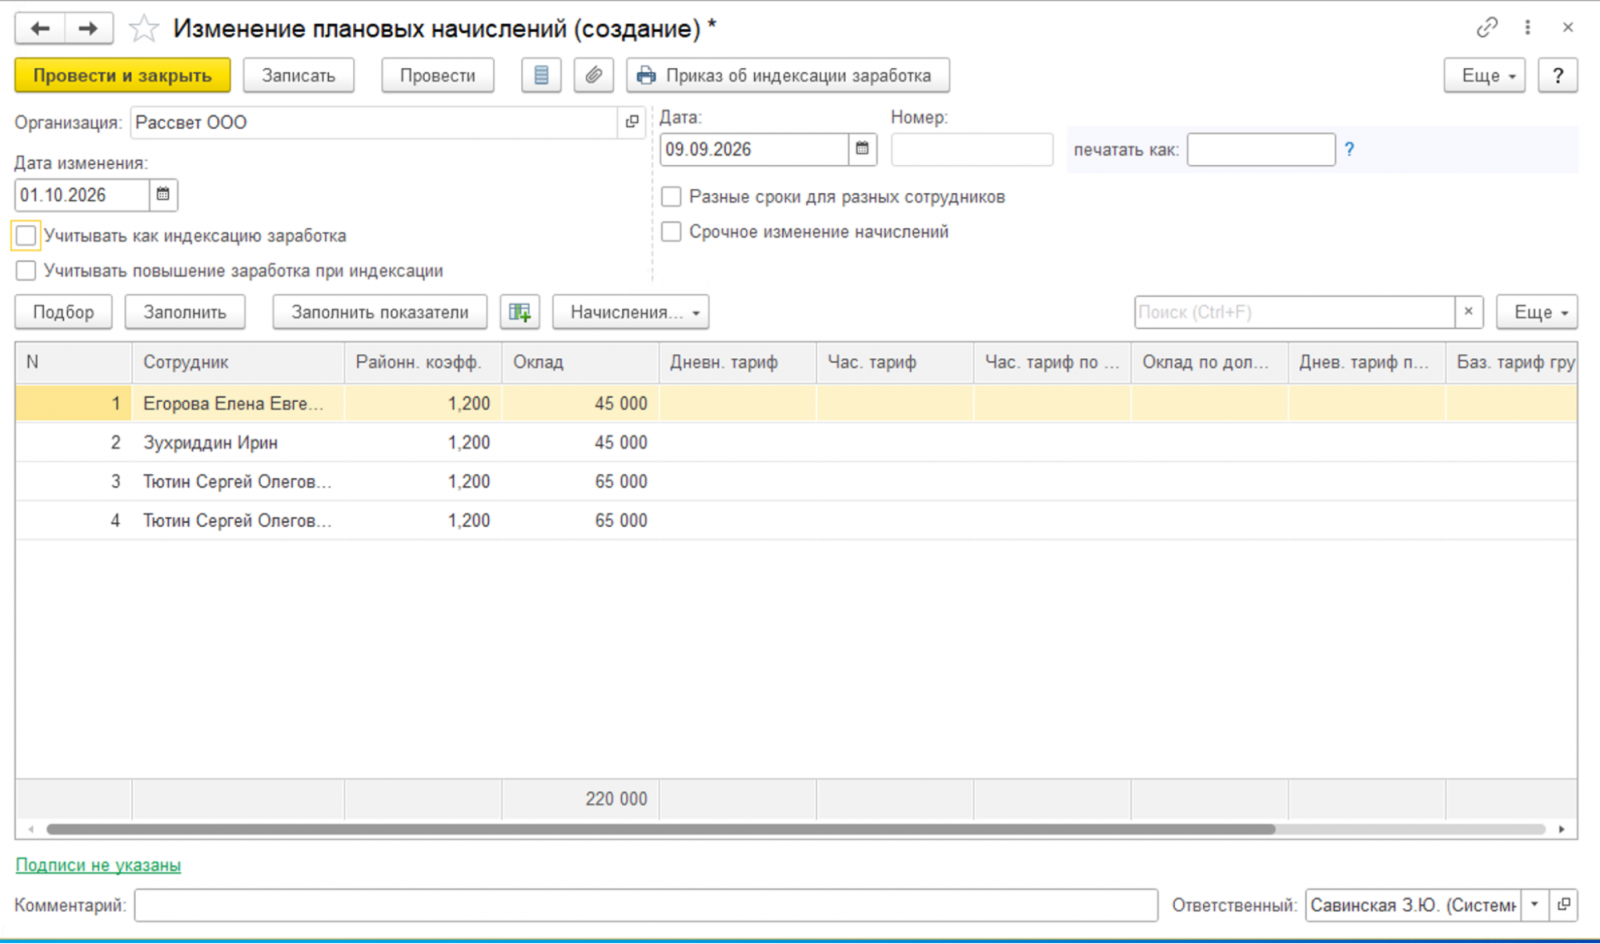
Task: Open the document report list icon
Action: [541, 75]
